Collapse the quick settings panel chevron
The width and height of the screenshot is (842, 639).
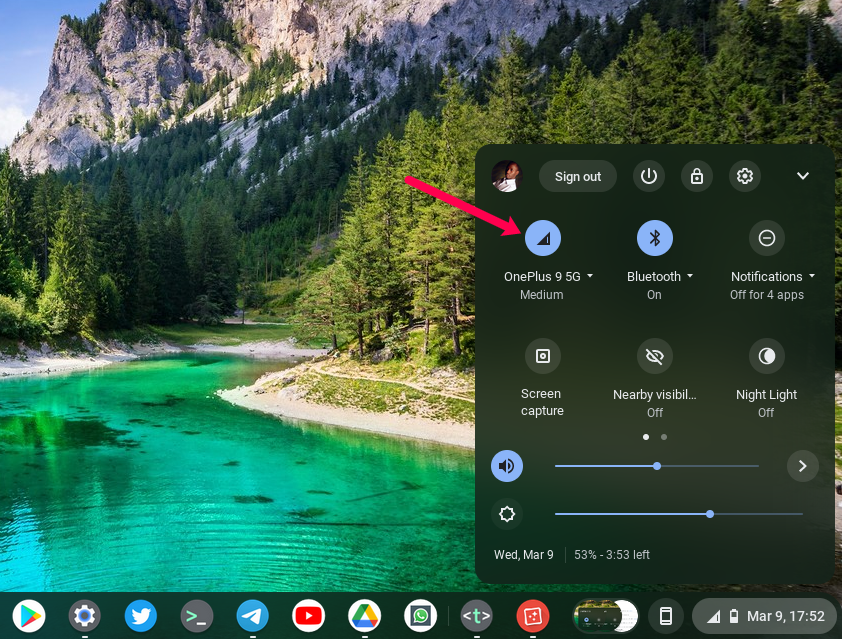click(802, 176)
